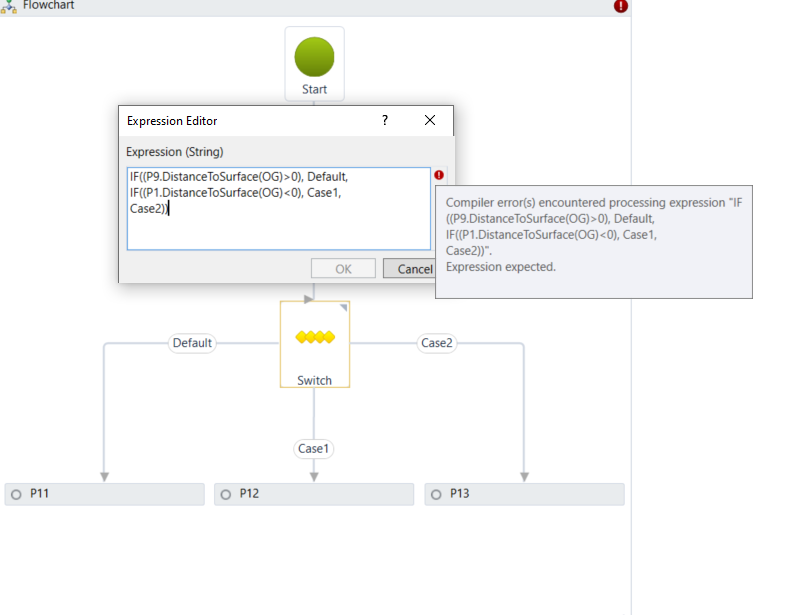Cancel the Expression Editor dialog
This screenshot has width=800, height=615.
pos(410,268)
